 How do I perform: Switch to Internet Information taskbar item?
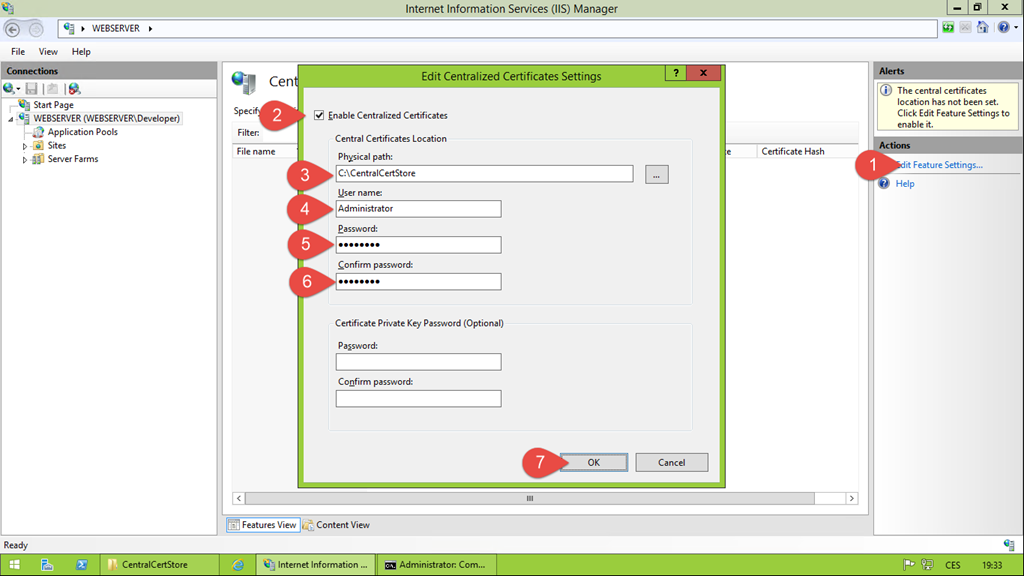316,565
